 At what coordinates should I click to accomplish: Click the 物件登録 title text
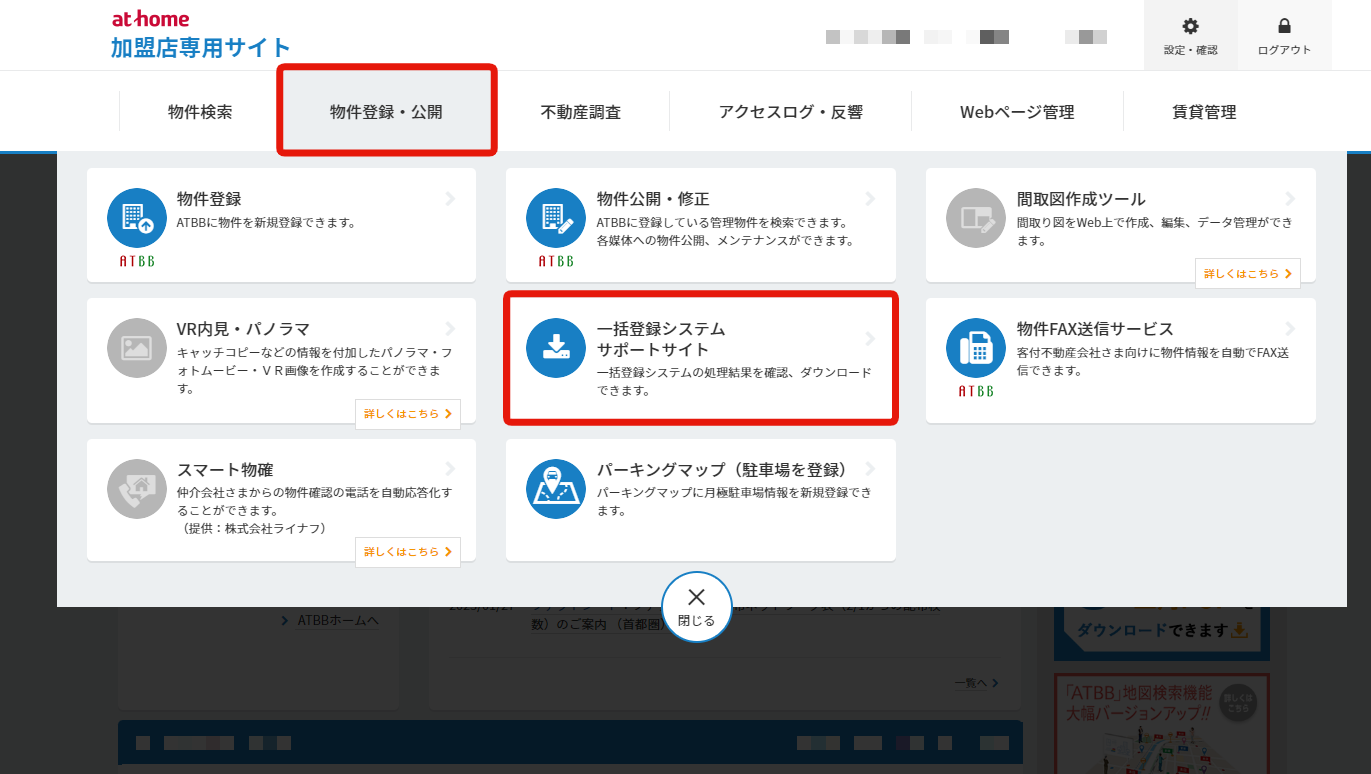[209, 199]
